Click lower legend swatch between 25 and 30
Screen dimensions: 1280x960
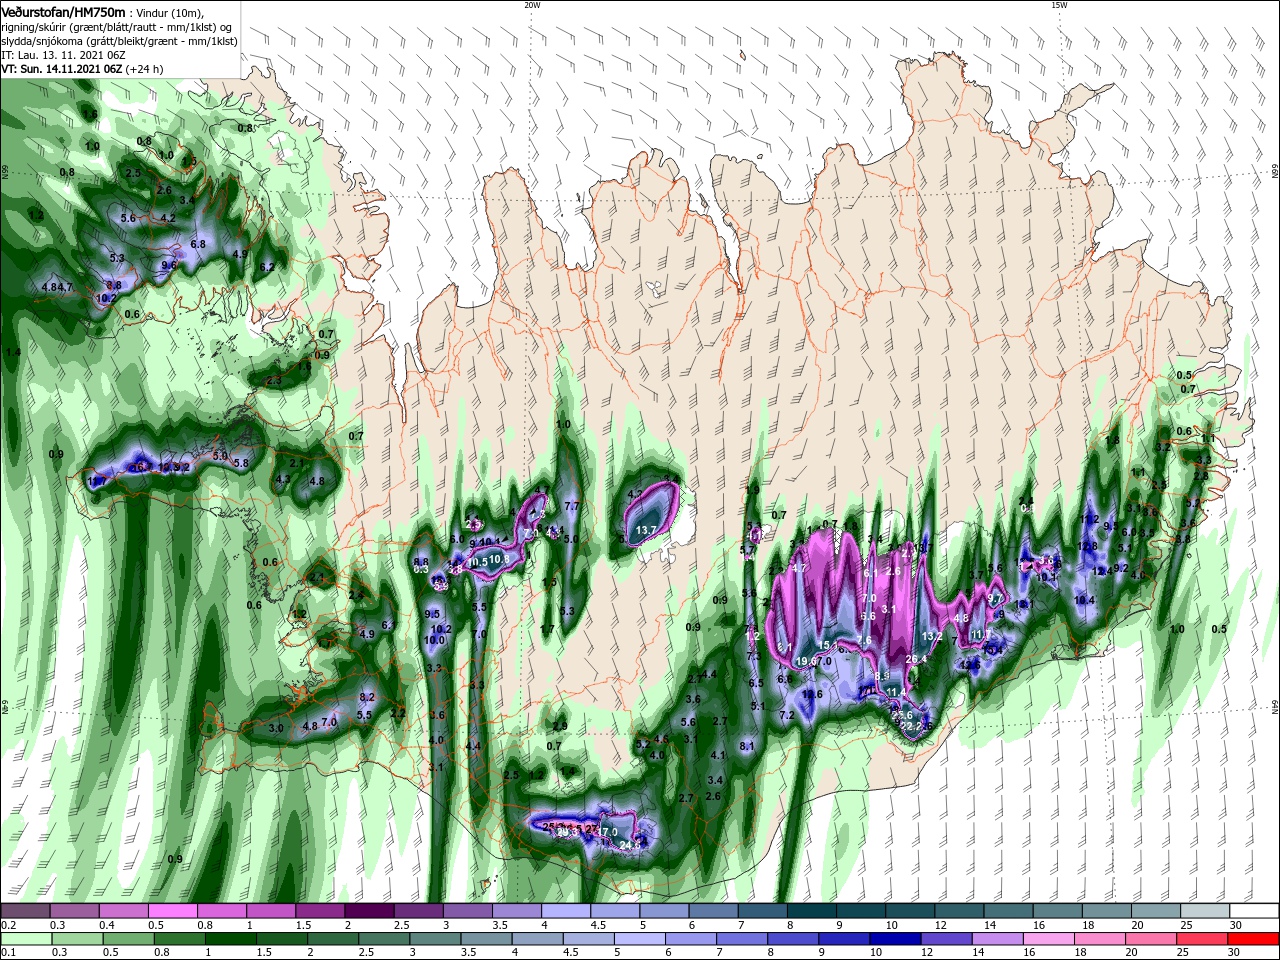pyautogui.click(x=1201, y=939)
